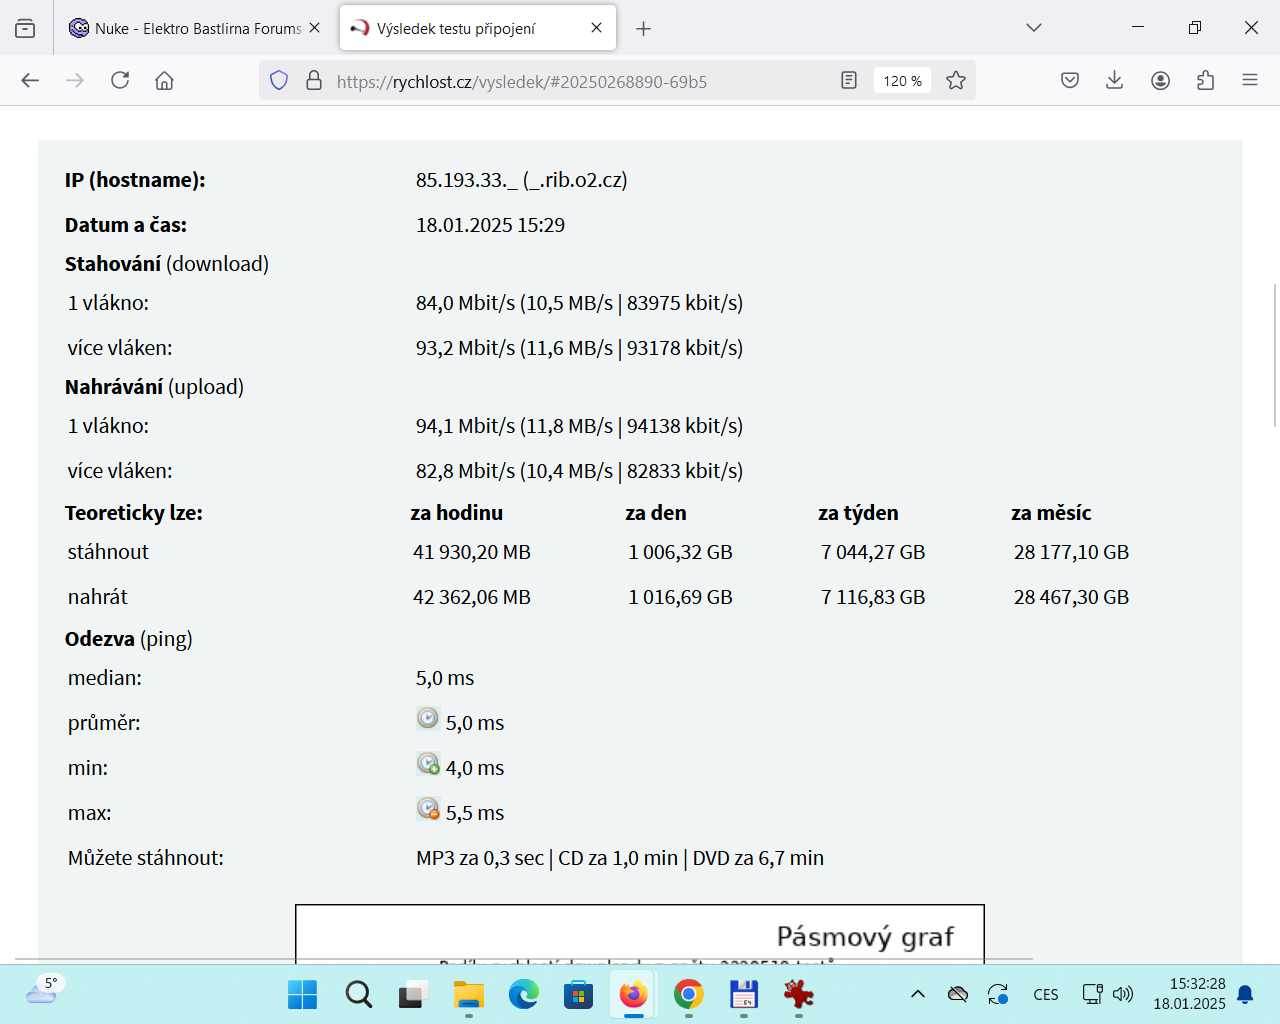Click the tracking protection shield icon

(x=279, y=81)
